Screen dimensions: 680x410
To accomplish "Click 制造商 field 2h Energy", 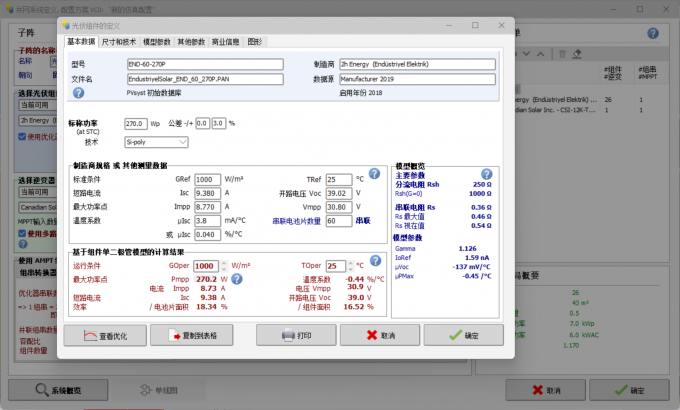I will coord(417,64).
